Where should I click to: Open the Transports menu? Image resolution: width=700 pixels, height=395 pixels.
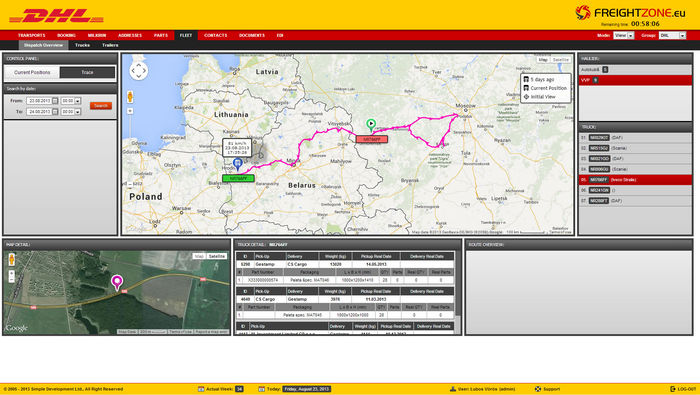(x=31, y=35)
